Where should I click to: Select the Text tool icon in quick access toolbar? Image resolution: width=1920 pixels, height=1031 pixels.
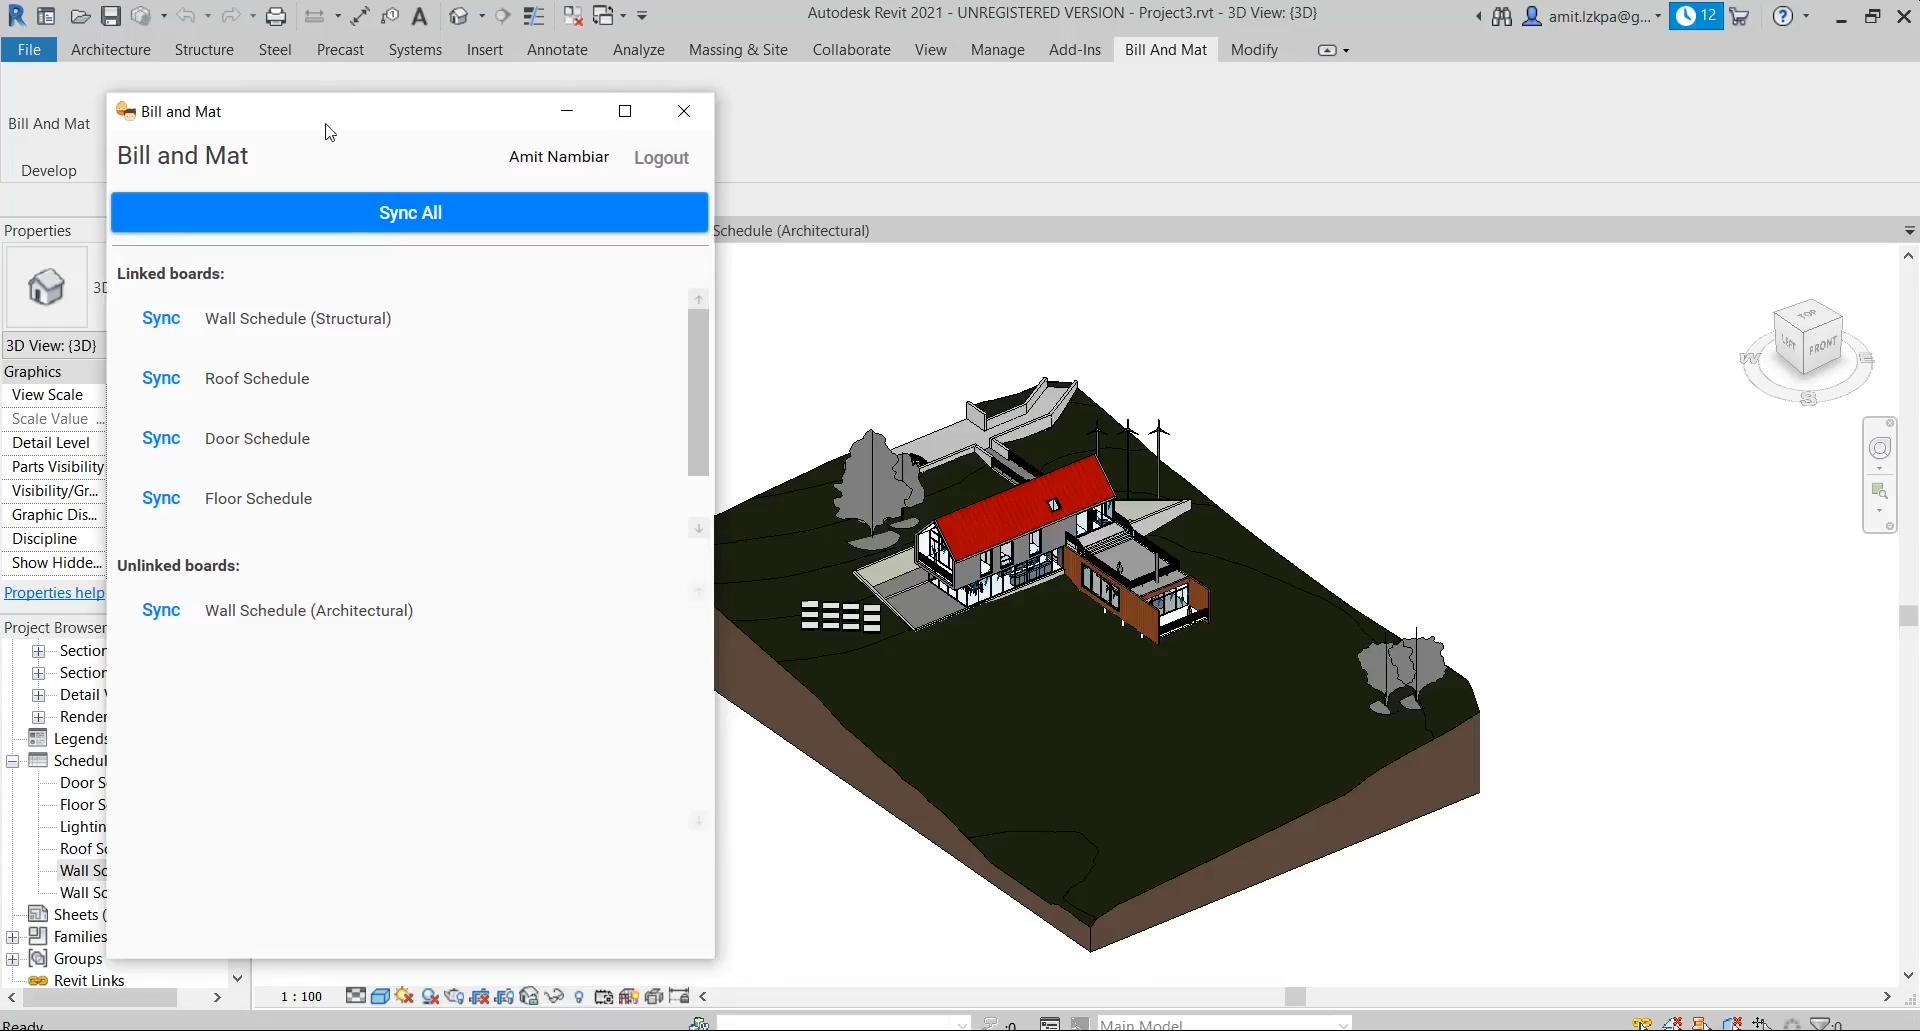pos(420,16)
